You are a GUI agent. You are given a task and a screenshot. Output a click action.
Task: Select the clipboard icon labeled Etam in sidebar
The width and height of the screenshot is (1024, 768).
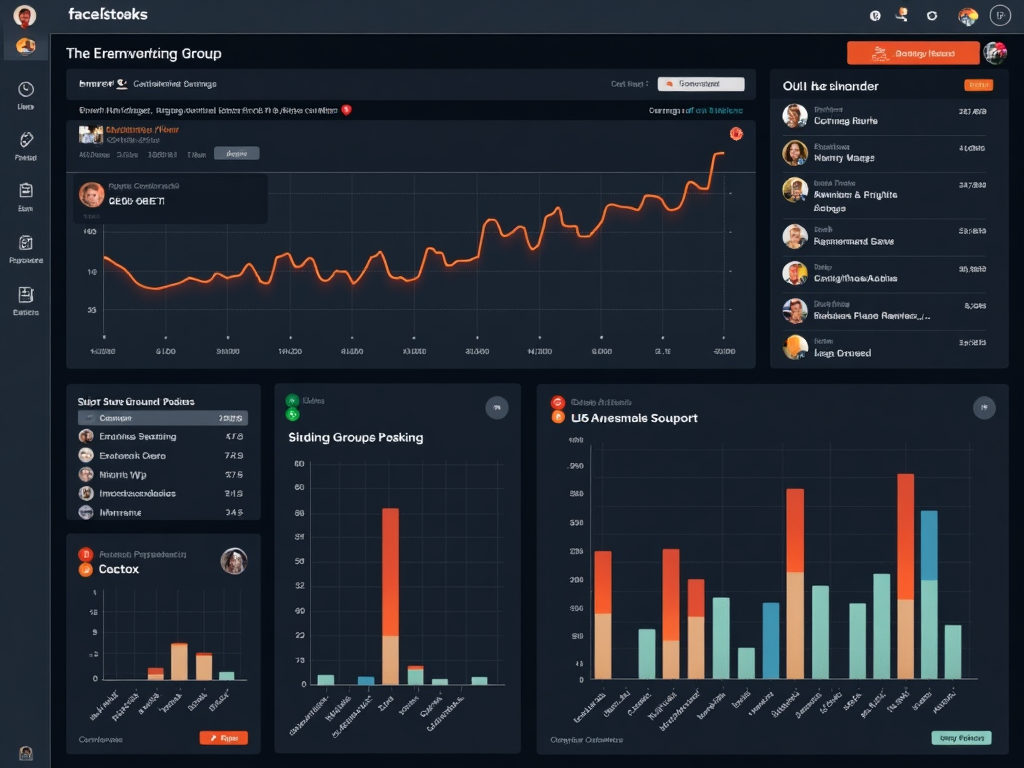pyautogui.click(x=26, y=191)
